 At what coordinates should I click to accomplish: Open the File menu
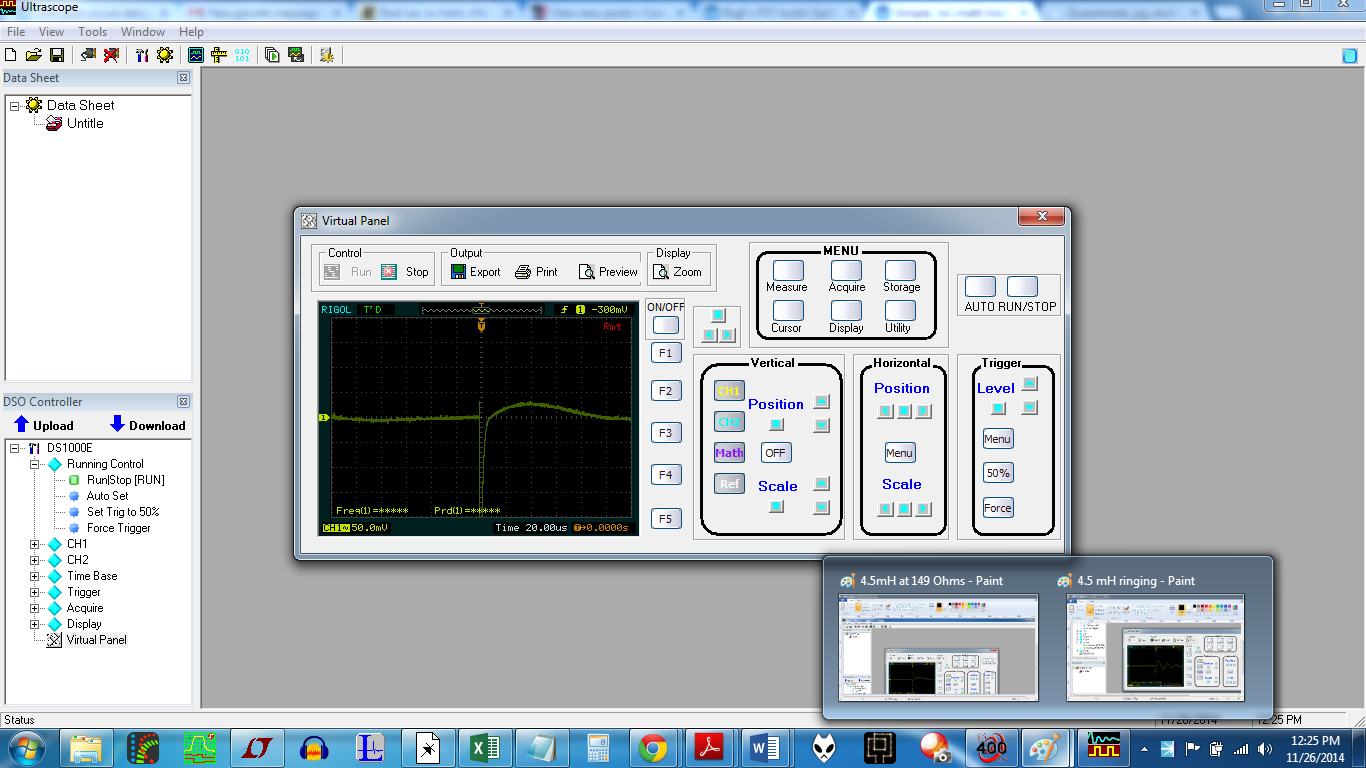point(16,32)
